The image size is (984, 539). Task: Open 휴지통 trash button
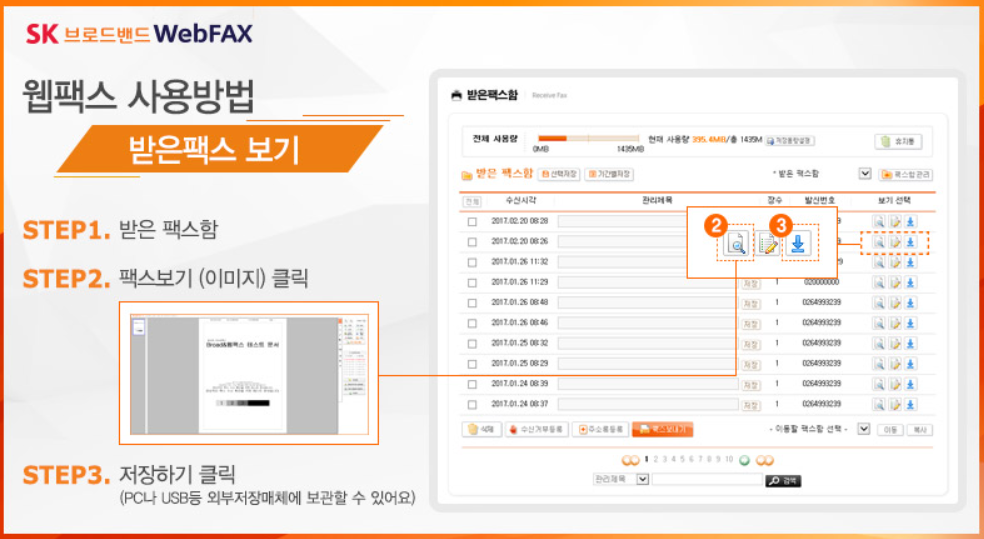pos(898,142)
